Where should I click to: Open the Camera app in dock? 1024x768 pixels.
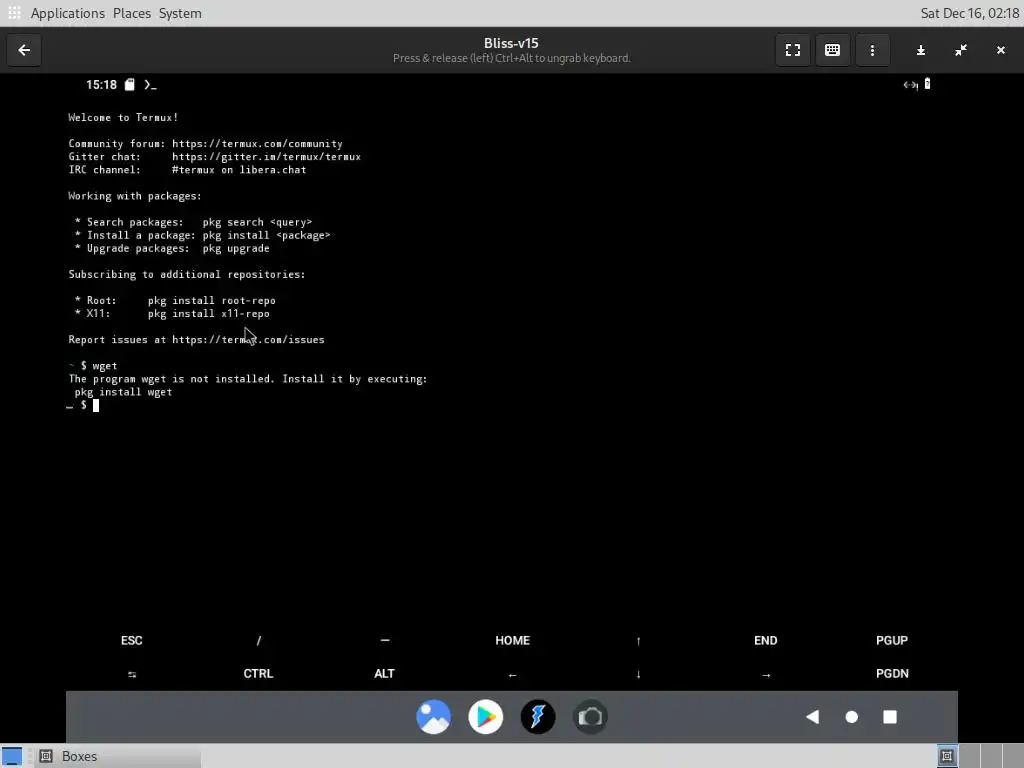click(x=590, y=717)
